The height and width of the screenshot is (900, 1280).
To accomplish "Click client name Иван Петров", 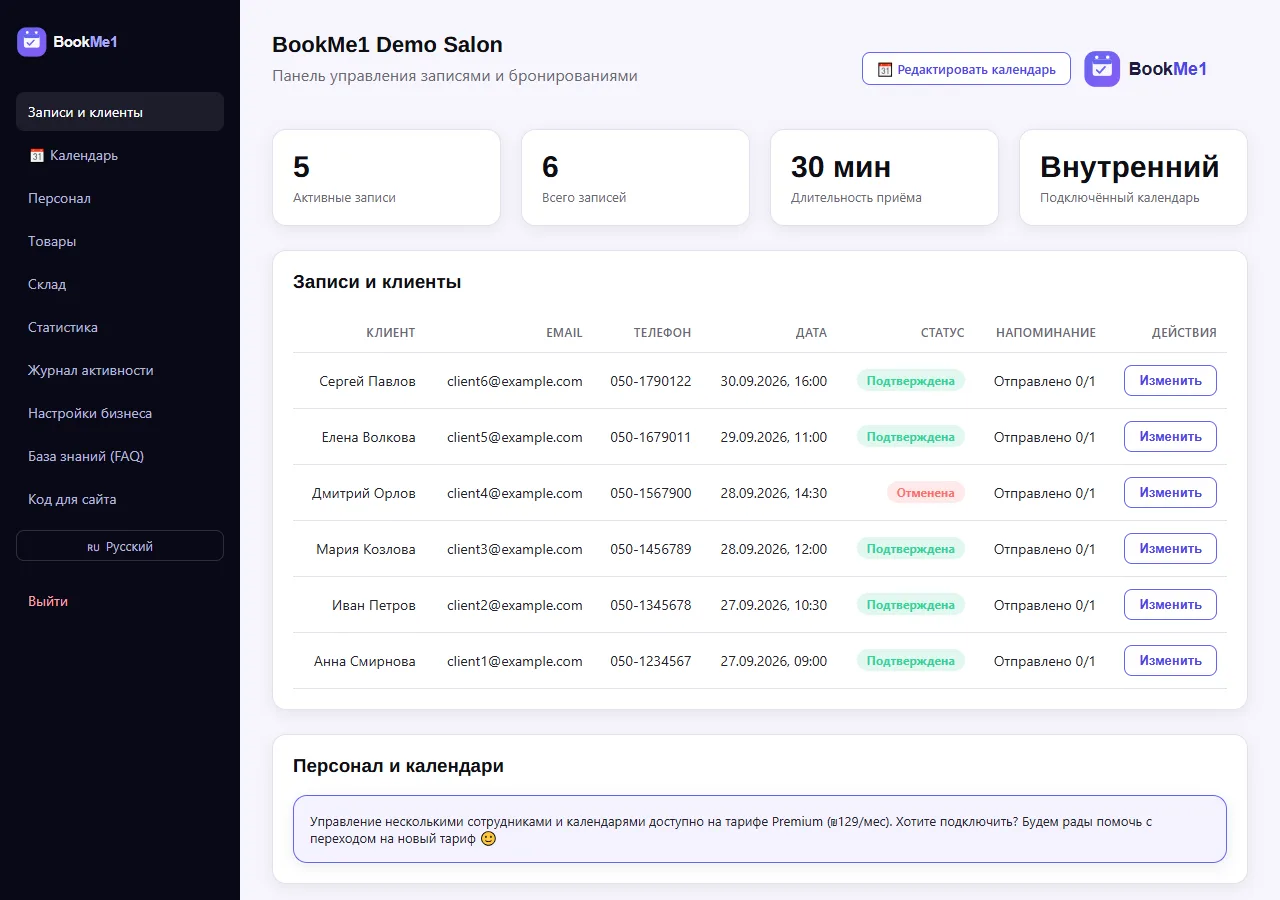I will point(374,605).
